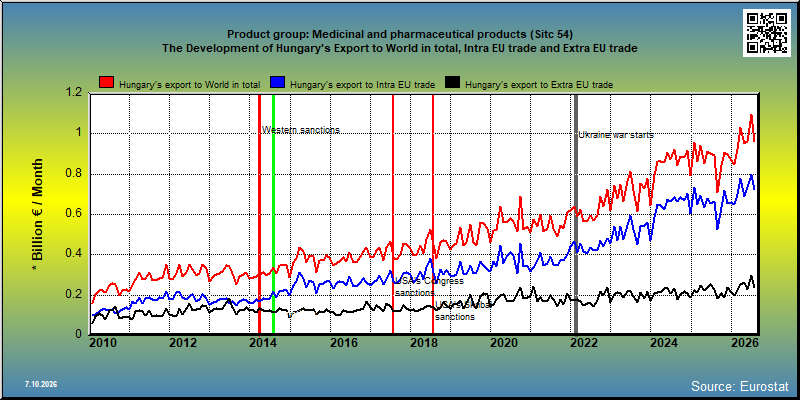Click the y-axis value 0.8
Viewport: 800px width, 400px height.
click(x=74, y=173)
